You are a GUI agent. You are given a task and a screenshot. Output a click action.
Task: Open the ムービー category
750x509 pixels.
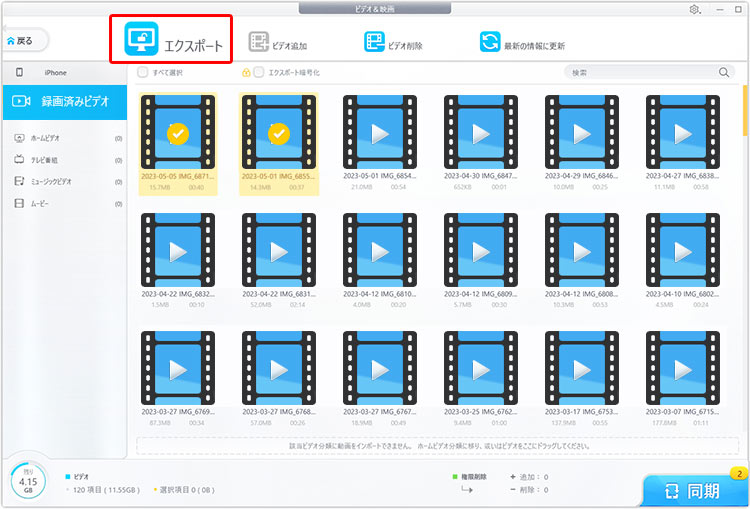65,204
